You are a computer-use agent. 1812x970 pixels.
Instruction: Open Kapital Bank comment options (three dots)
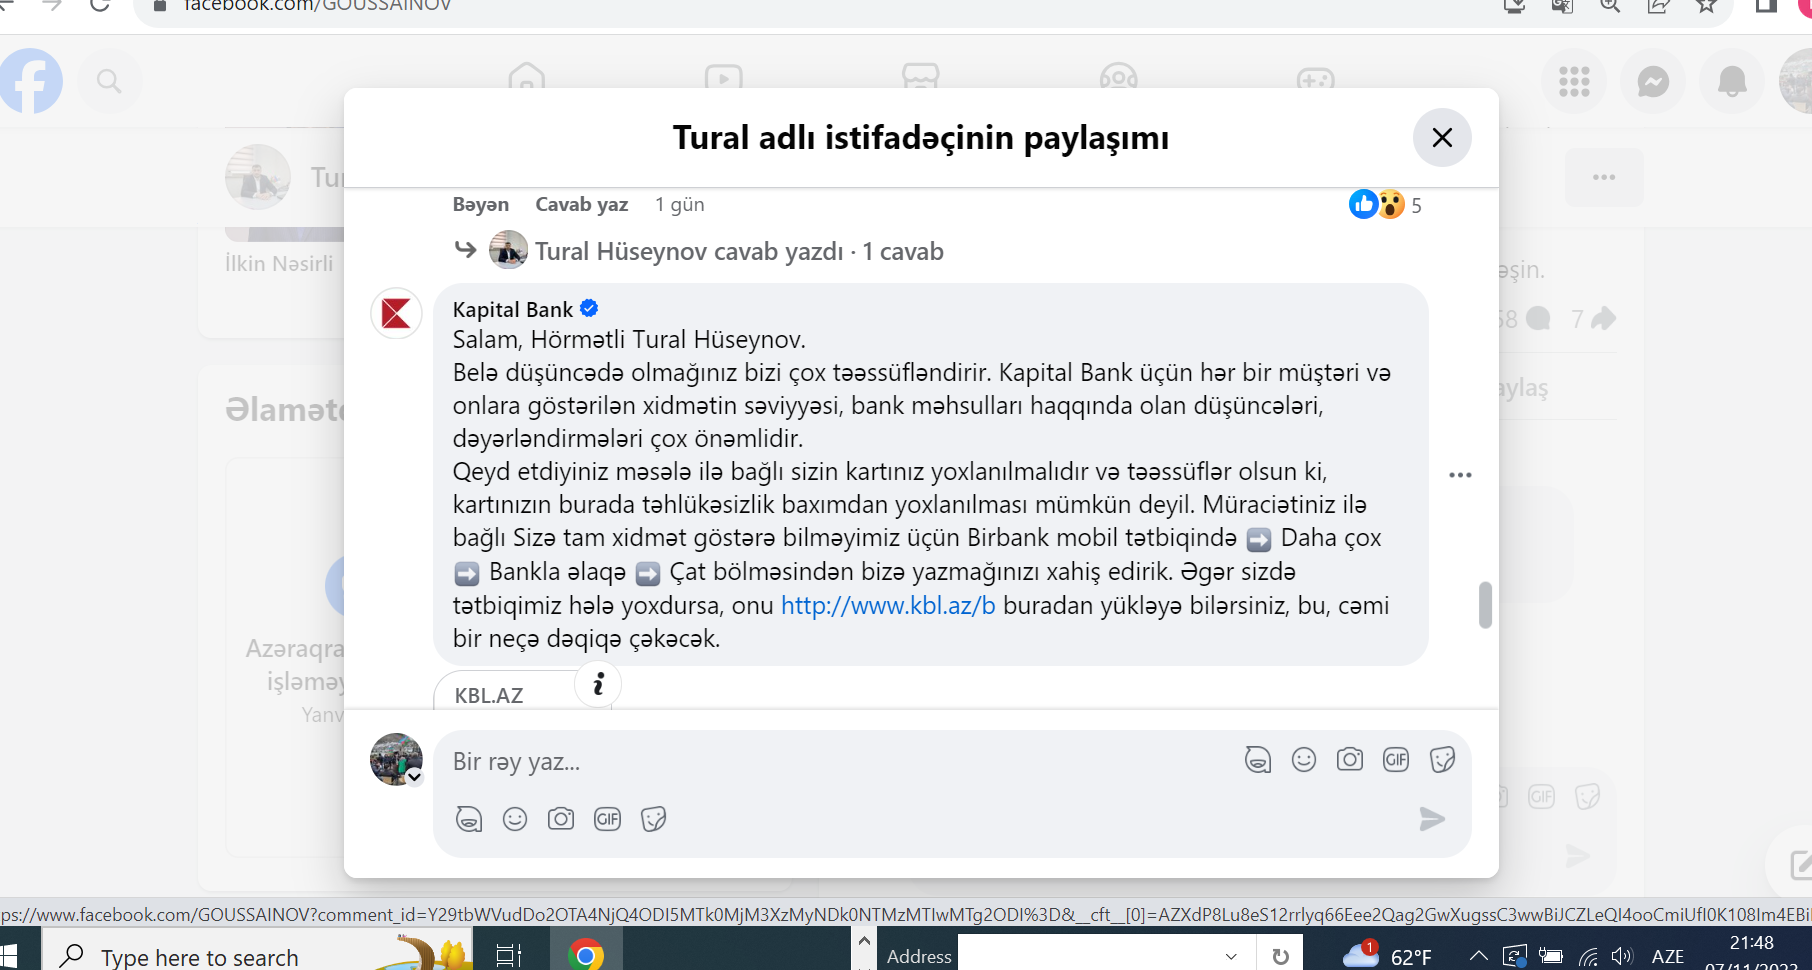point(1460,475)
